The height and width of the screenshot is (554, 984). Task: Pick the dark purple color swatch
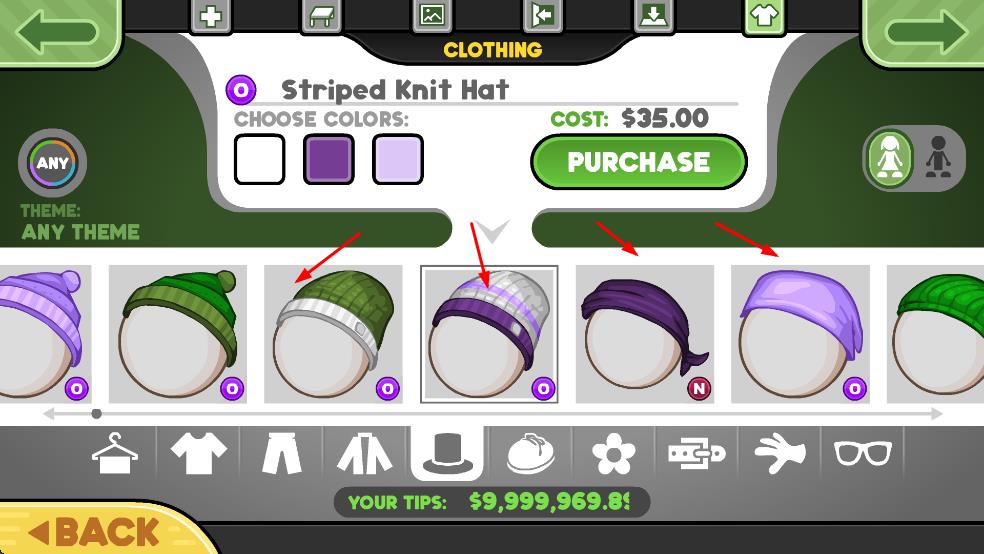point(329,159)
